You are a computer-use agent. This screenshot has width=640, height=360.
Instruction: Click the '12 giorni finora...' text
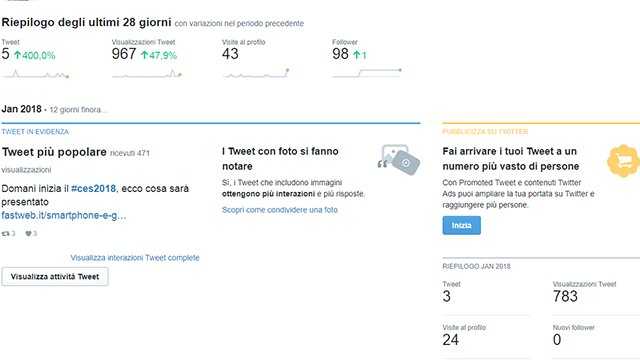(x=78, y=110)
